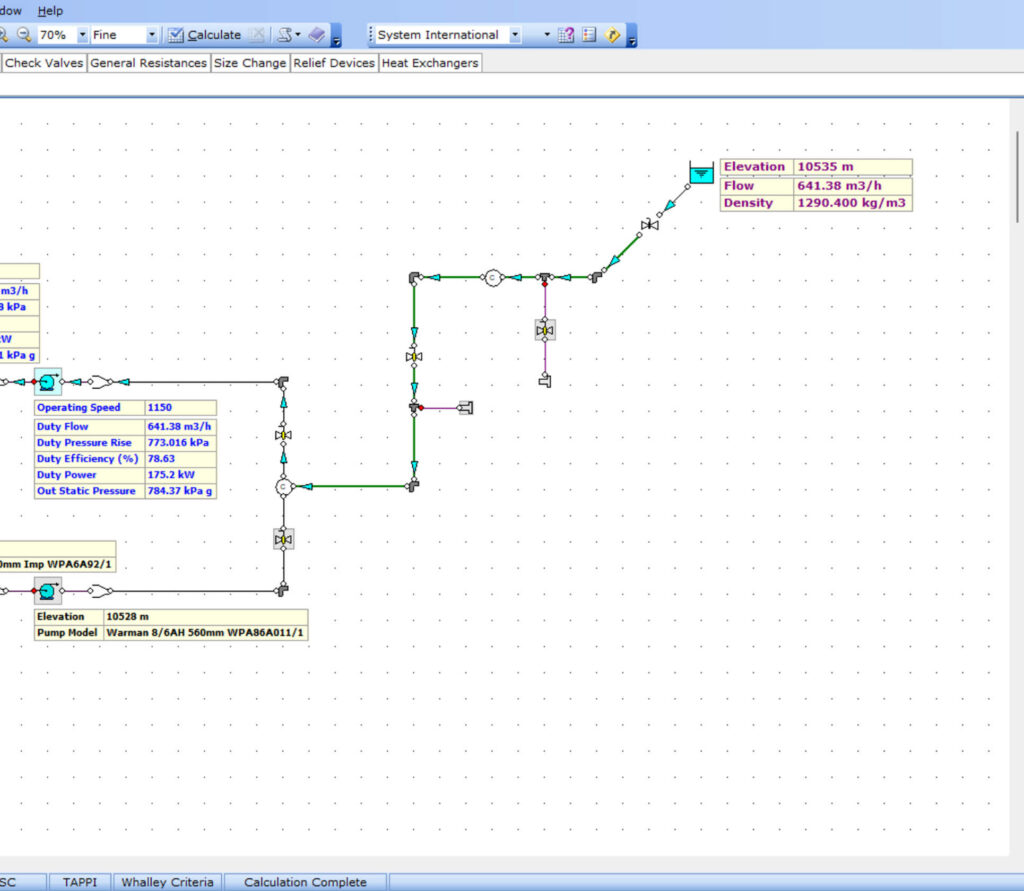
Task: Open the Help menu
Action: [x=49, y=10]
